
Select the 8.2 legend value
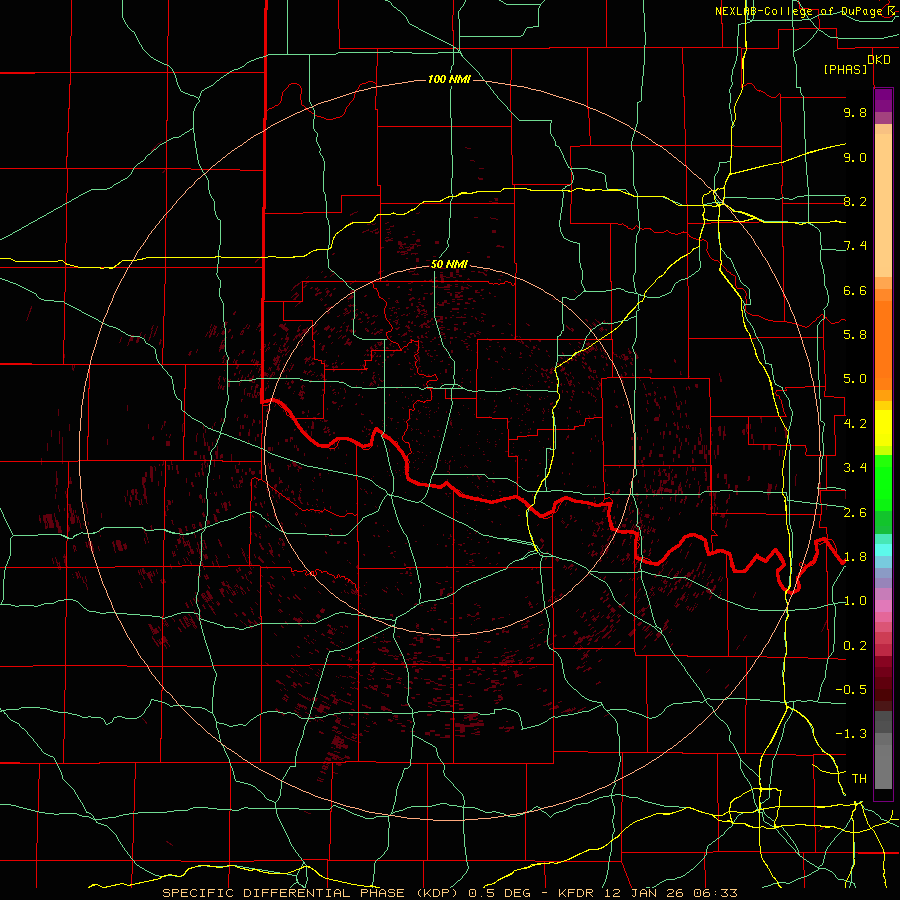coord(855,201)
